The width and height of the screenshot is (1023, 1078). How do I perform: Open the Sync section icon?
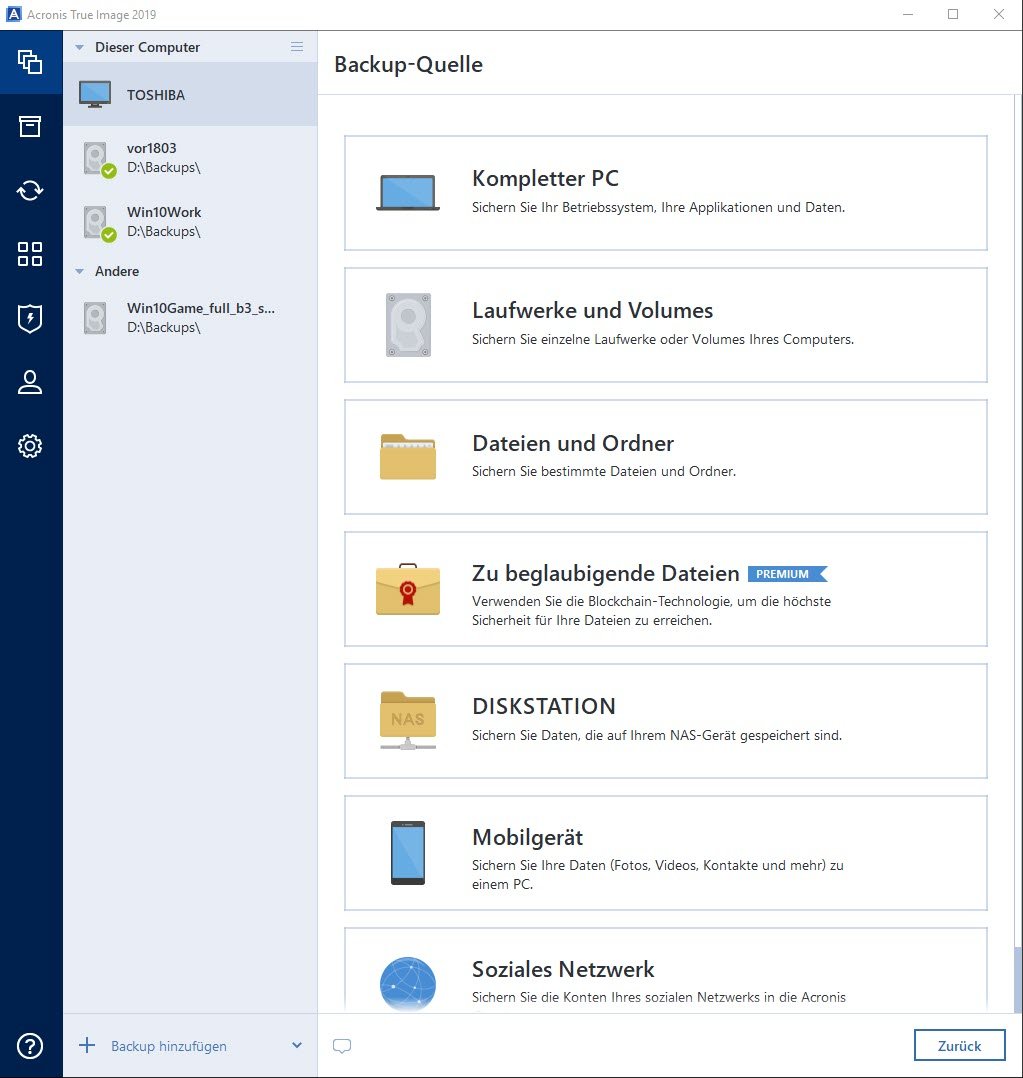30,190
